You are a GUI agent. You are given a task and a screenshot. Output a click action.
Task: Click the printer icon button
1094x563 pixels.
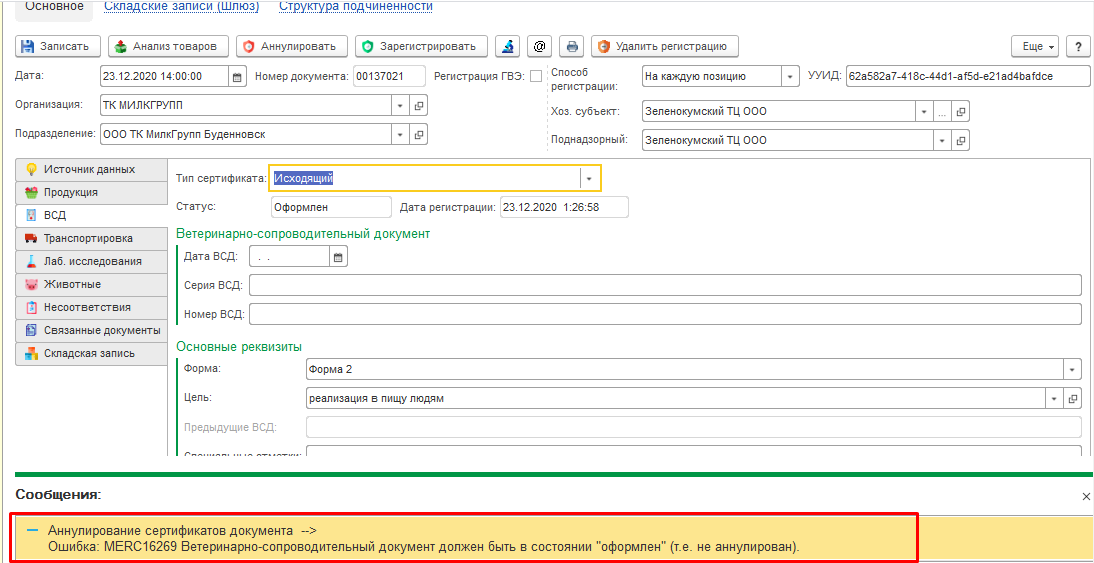point(572,47)
